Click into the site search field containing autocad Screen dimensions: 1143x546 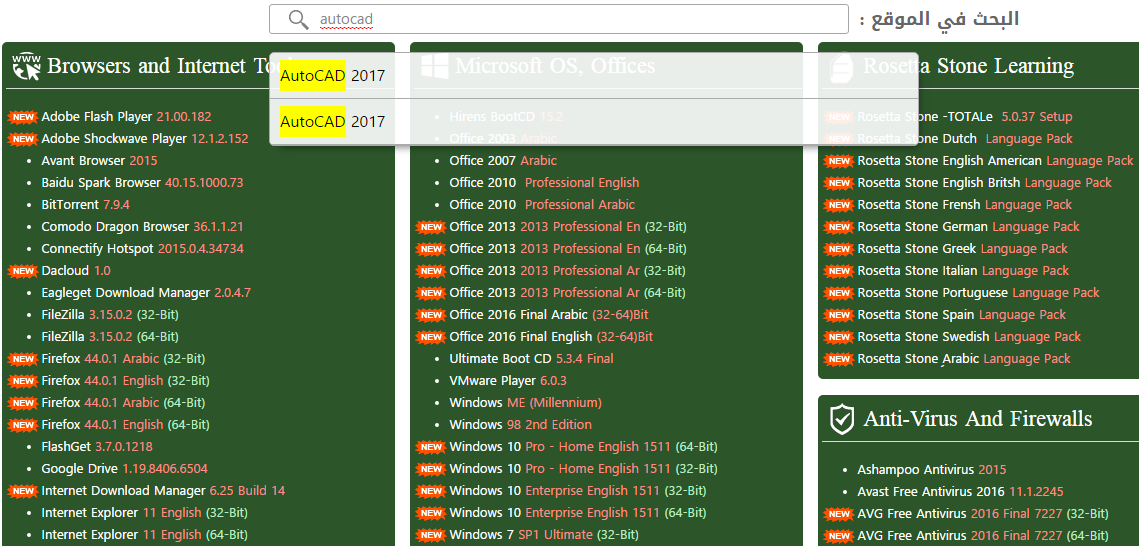click(558, 20)
